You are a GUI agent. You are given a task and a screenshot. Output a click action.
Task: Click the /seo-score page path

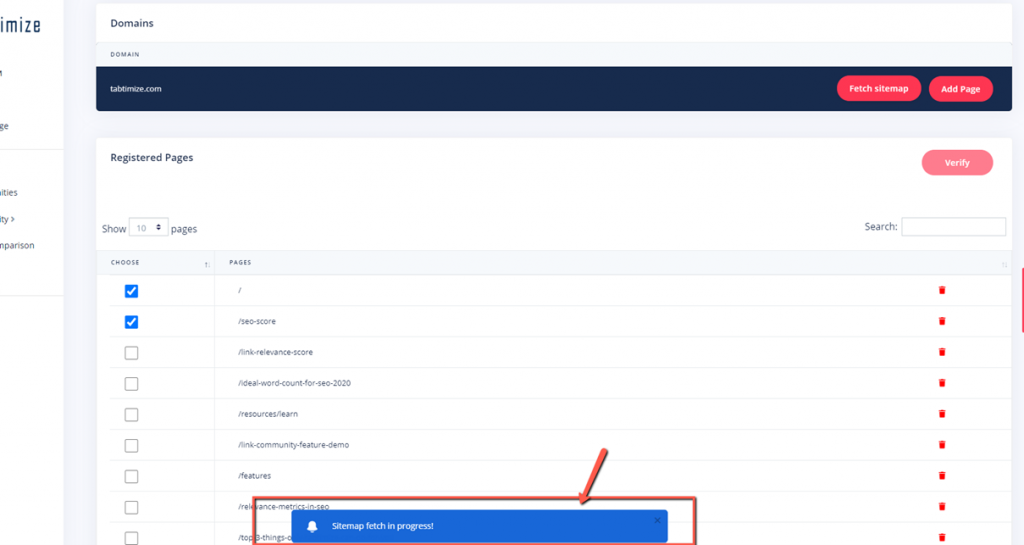[x=257, y=321]
